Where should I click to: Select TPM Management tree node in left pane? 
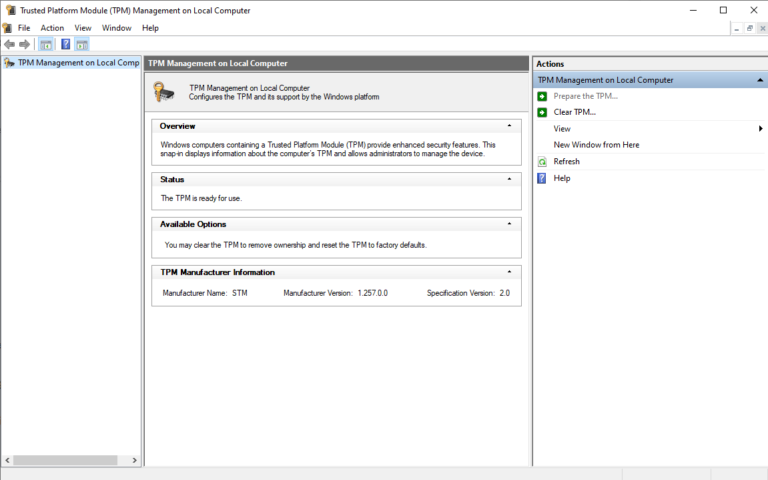pyautogui.click(x=76, y=63)
